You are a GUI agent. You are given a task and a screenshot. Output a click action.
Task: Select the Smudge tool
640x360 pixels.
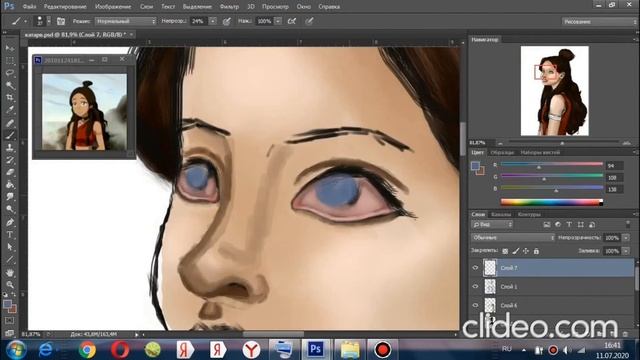[x=10, y=197]
